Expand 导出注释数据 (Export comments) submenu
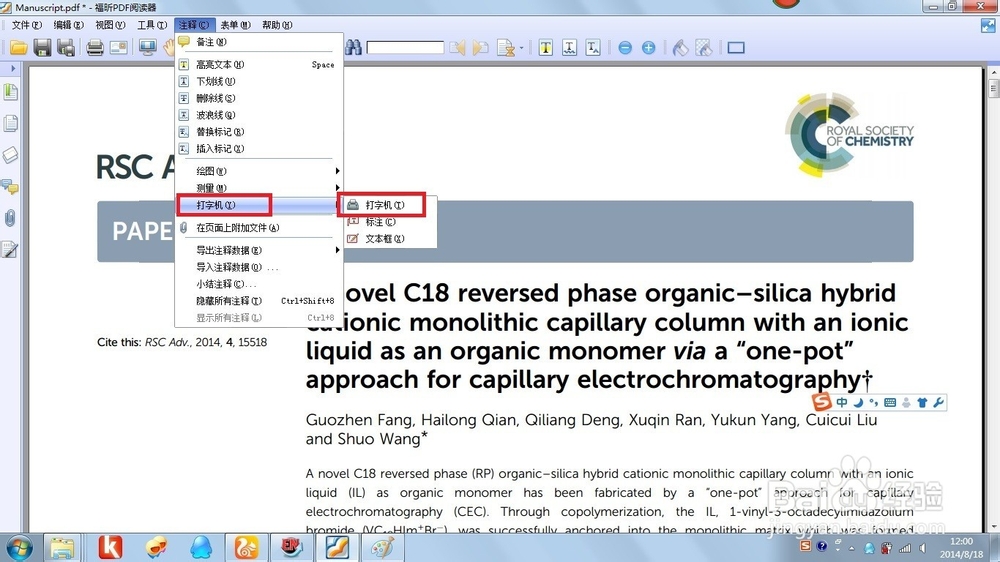1000x562 pixels. point(258,250)
